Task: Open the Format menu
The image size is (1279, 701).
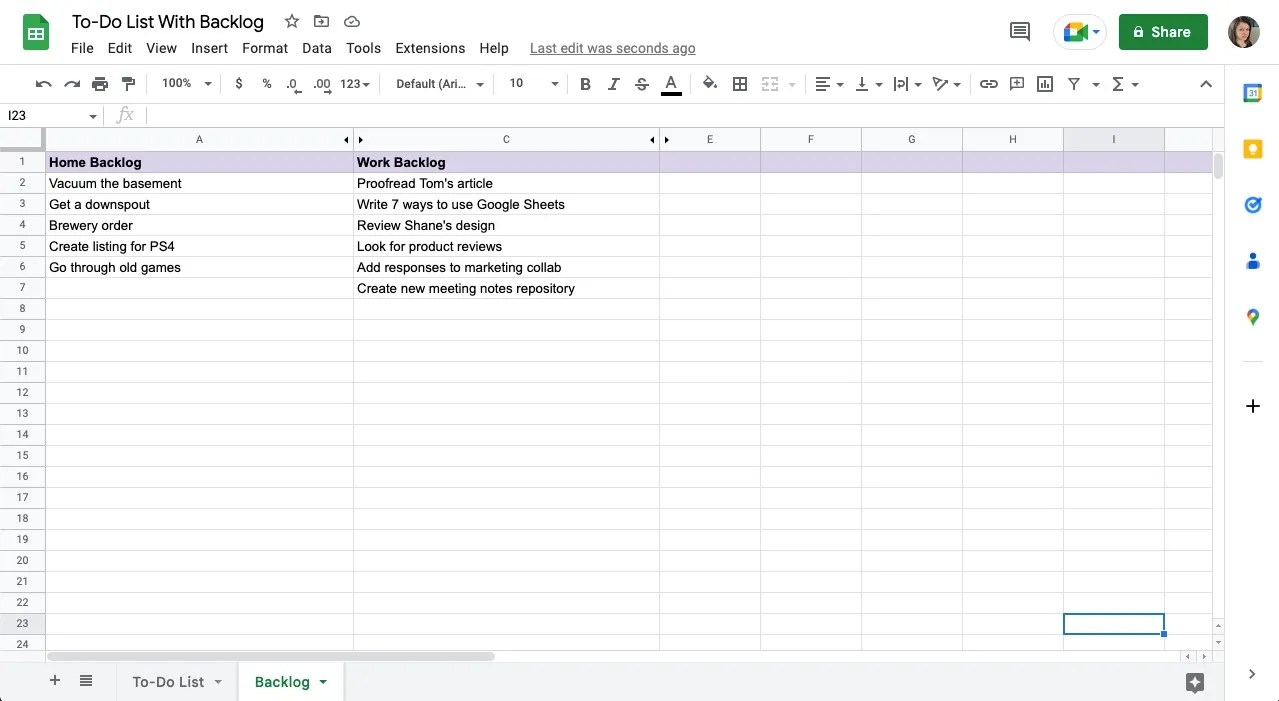Action: click(264, 48)
